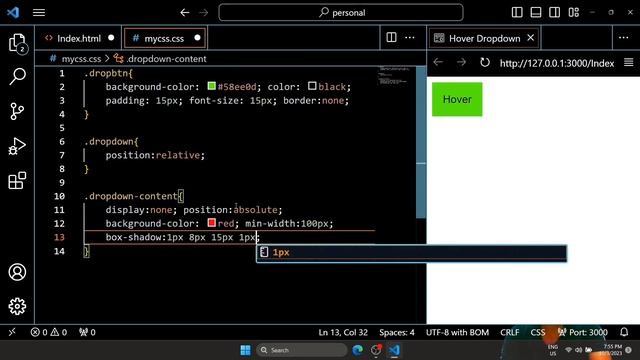Switch to the Index.html tab
This screenshot has width=640, height=360.
[x=78, y=38]
